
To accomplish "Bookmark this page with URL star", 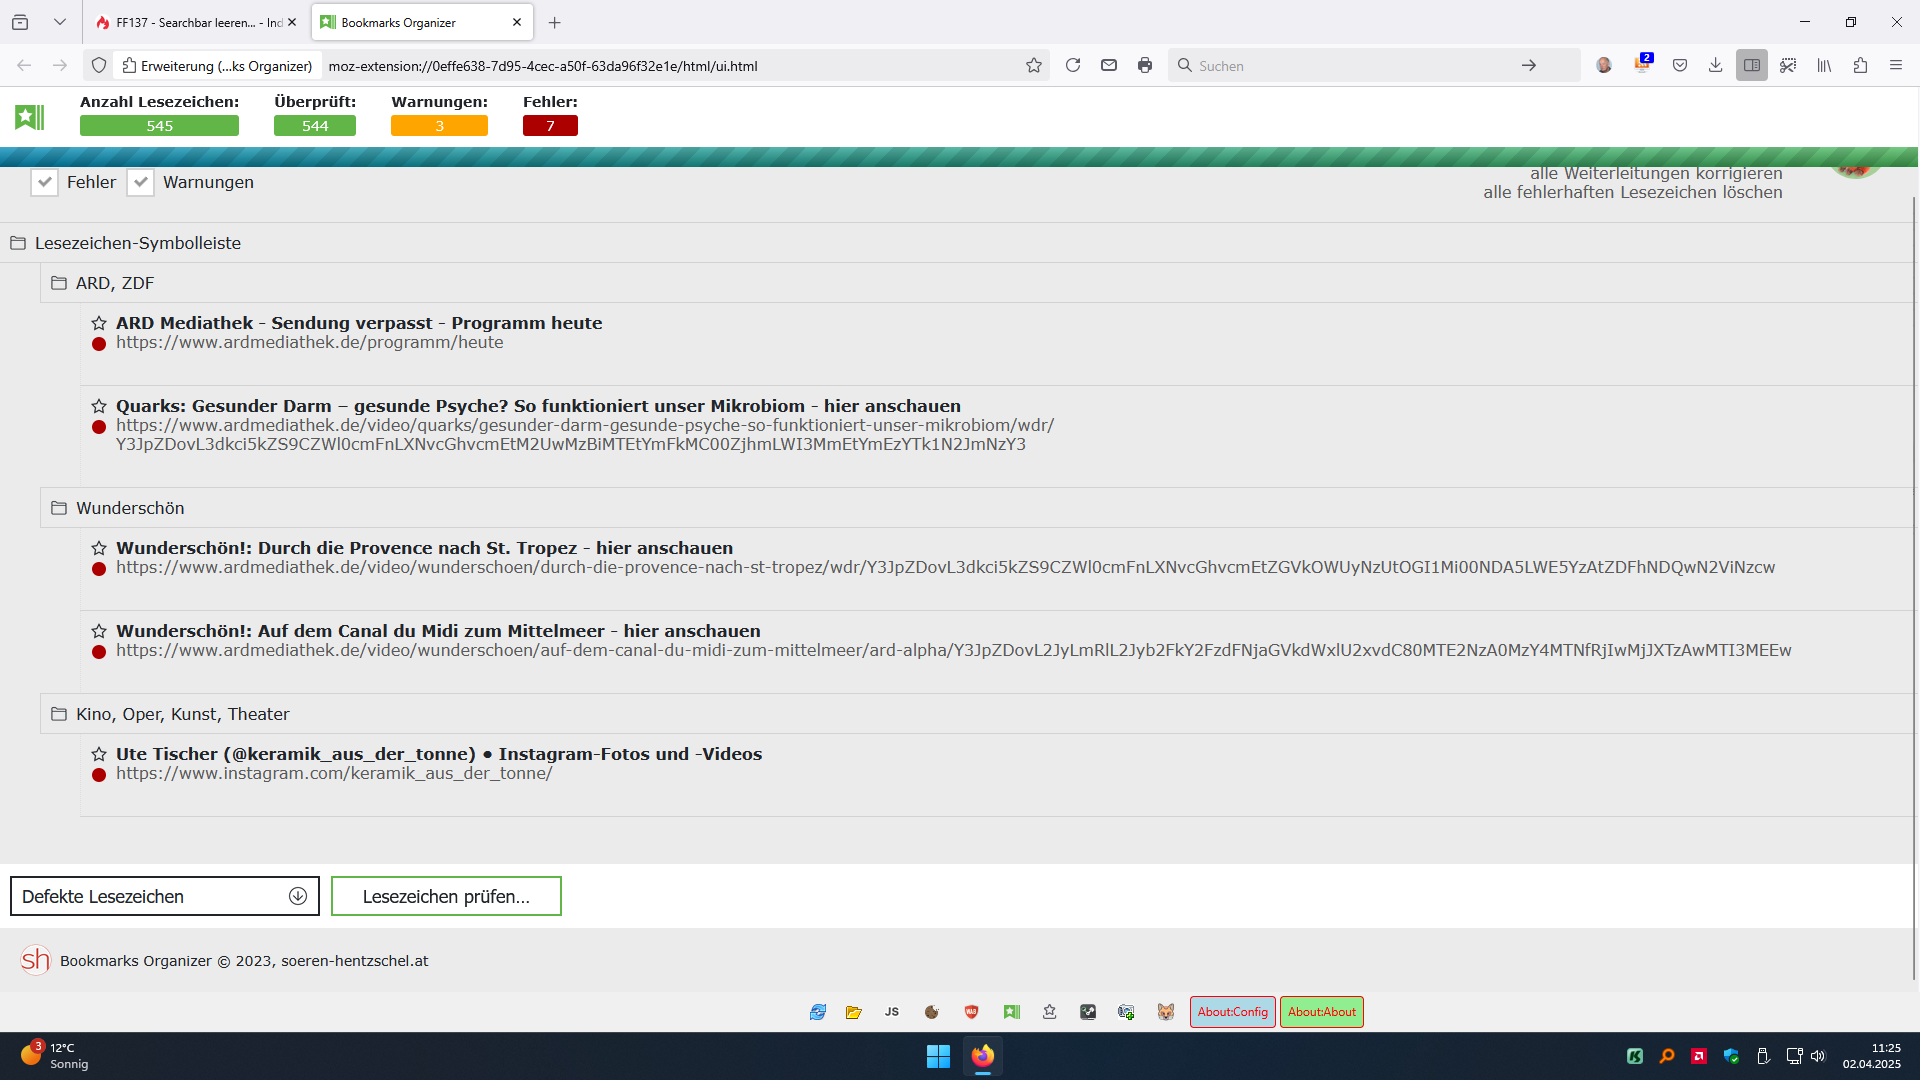I will [1034, 65].
